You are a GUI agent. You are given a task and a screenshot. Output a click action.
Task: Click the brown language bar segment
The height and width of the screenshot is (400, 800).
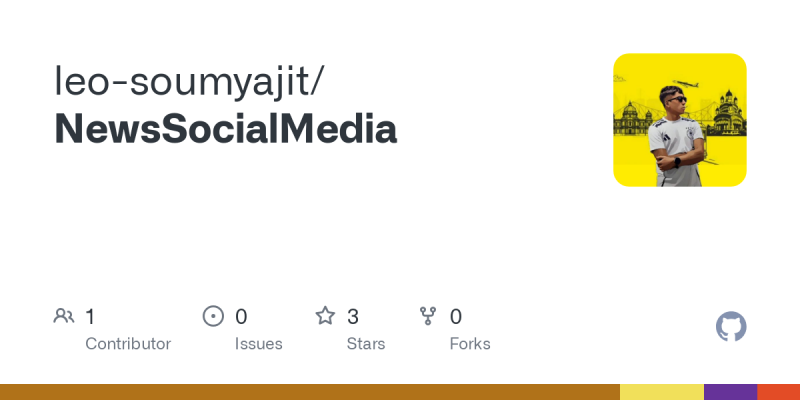point(310,392)
